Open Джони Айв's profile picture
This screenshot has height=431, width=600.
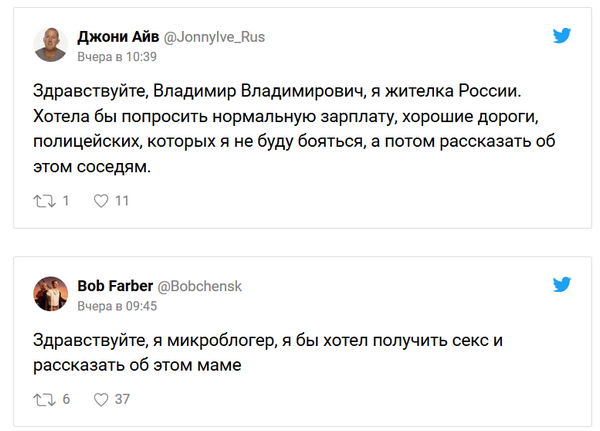point(51,44)
